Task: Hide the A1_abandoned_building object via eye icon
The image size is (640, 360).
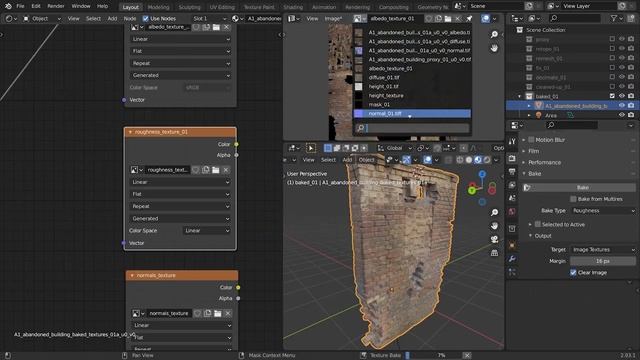Action: click(622, 105)
